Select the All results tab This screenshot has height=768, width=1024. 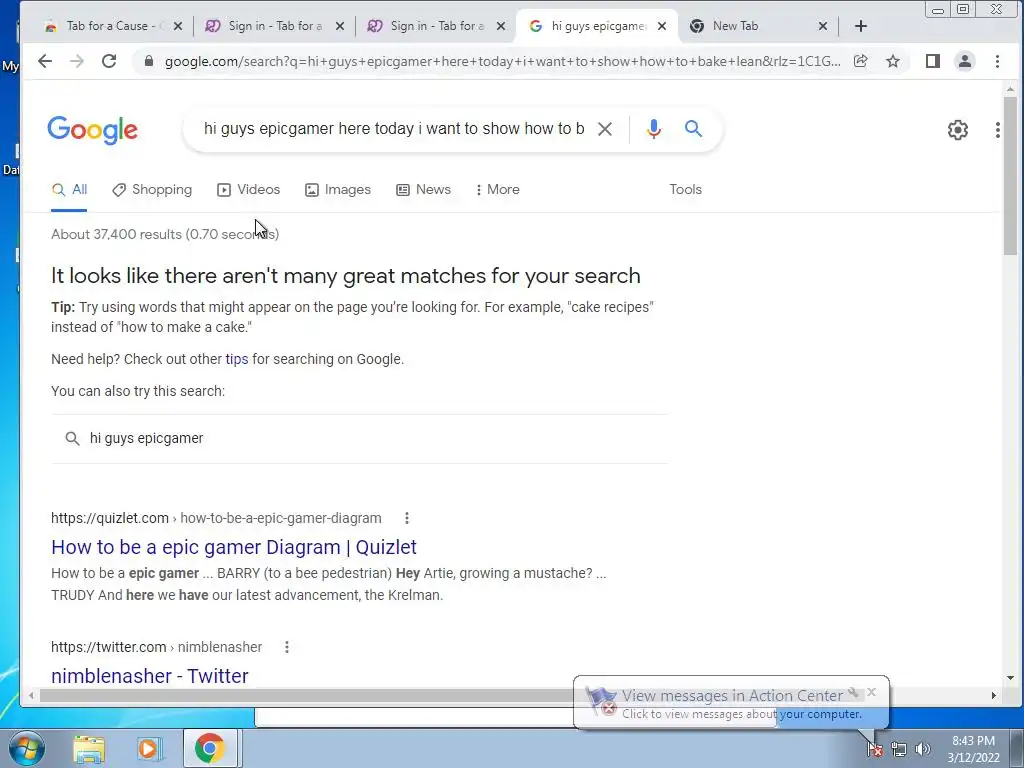pyautogui.click(x=69, y=190)
